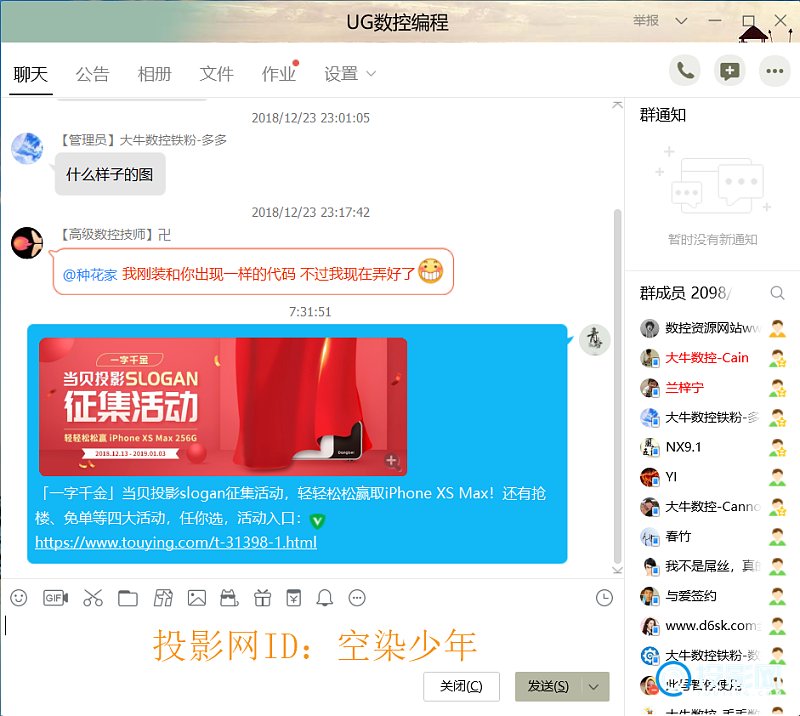Image resolution: width=800 pixels, height=716 pixels.
Task: Click the bell notification icon
Action: pos(324,598)
